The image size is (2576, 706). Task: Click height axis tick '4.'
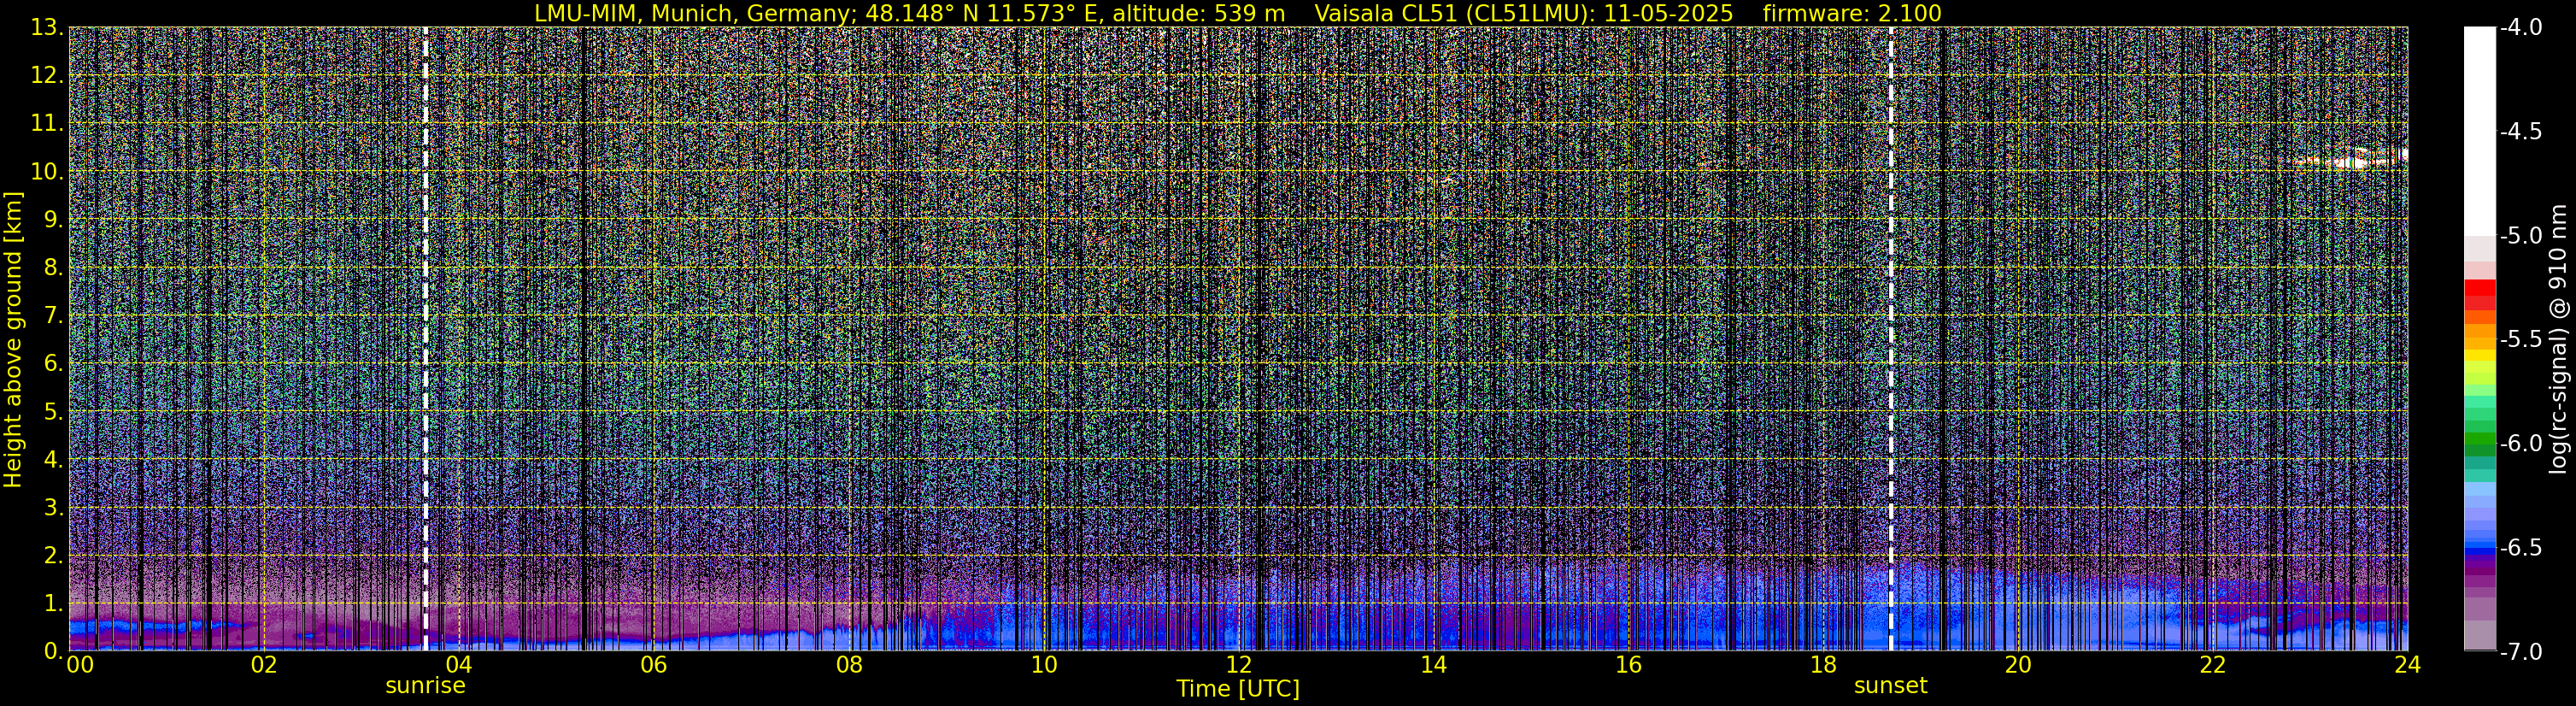(x=53, y=460)
